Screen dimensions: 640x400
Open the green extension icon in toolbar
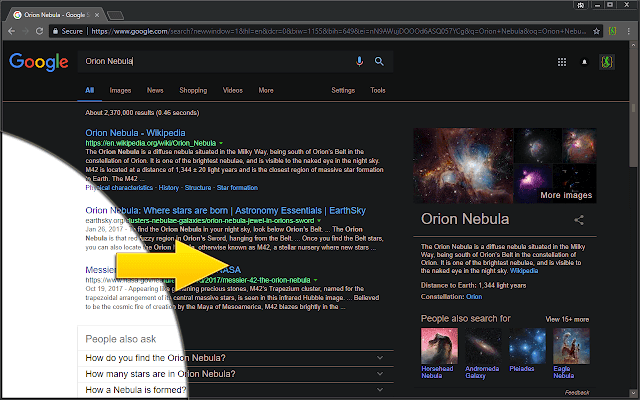(x=612, y=31)
